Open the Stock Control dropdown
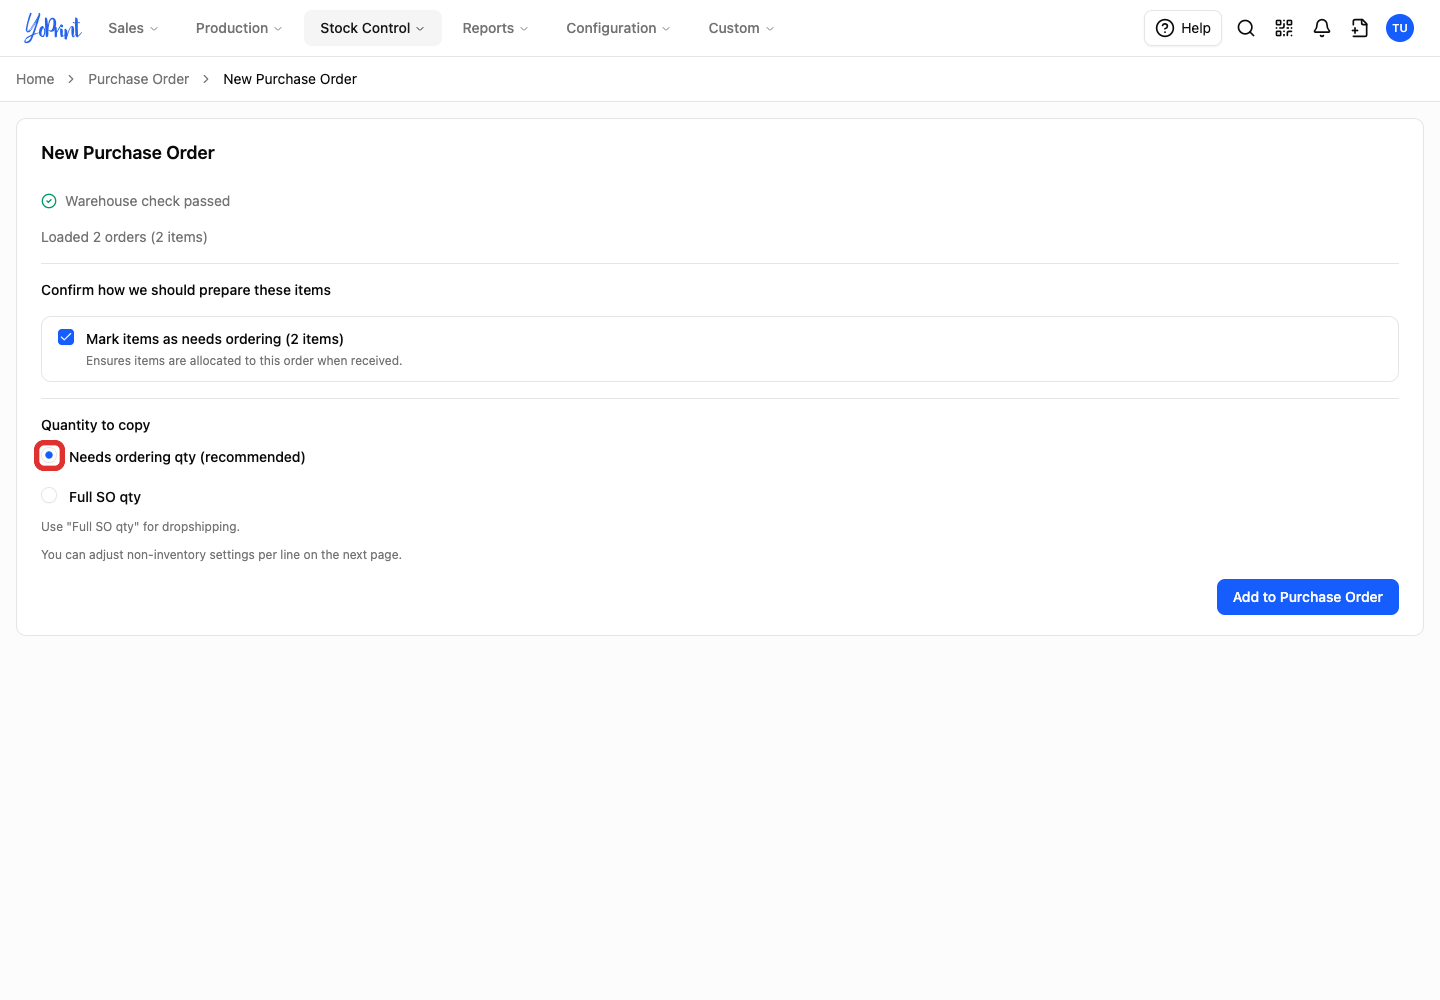Viewport: 1440px width, 1000px height. (x=372, y=28)
